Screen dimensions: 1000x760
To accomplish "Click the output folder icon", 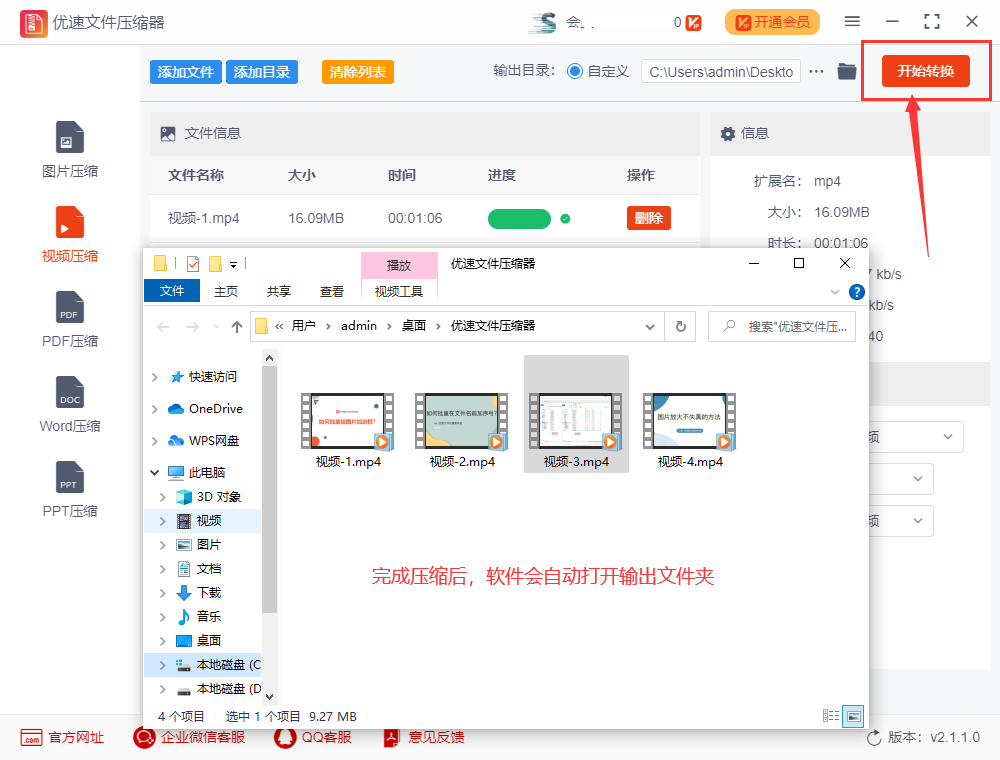I will (846, 71).
